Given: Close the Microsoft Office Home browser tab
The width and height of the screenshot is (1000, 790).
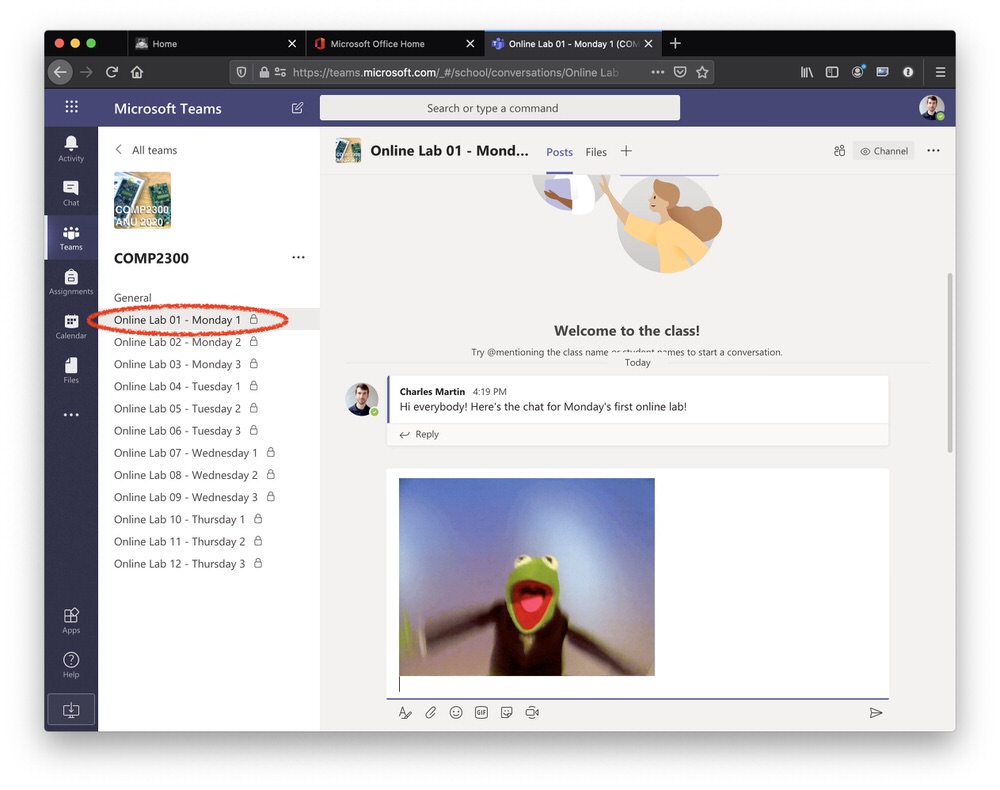Looking at the screenshot, I should (x=470, y=43).
